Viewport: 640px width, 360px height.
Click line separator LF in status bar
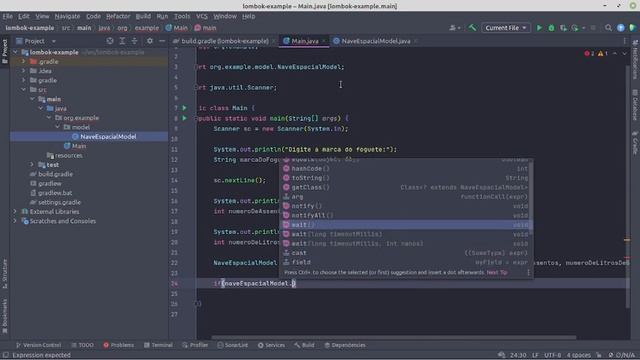click(x=535, y=355)
